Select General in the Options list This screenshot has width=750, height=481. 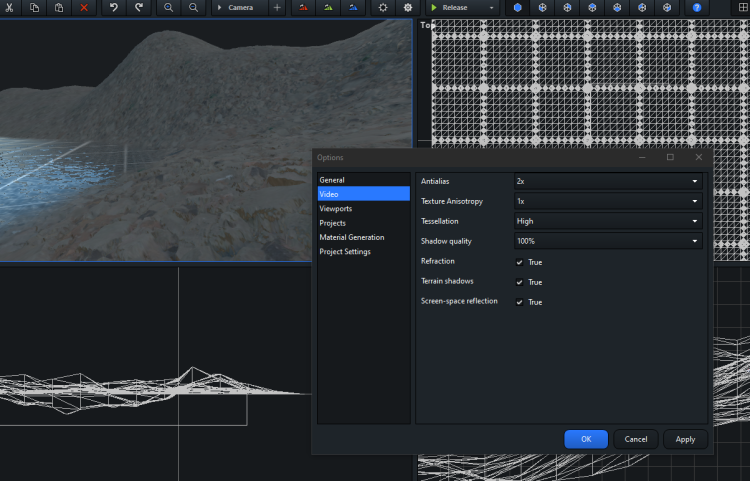(332, 180)
